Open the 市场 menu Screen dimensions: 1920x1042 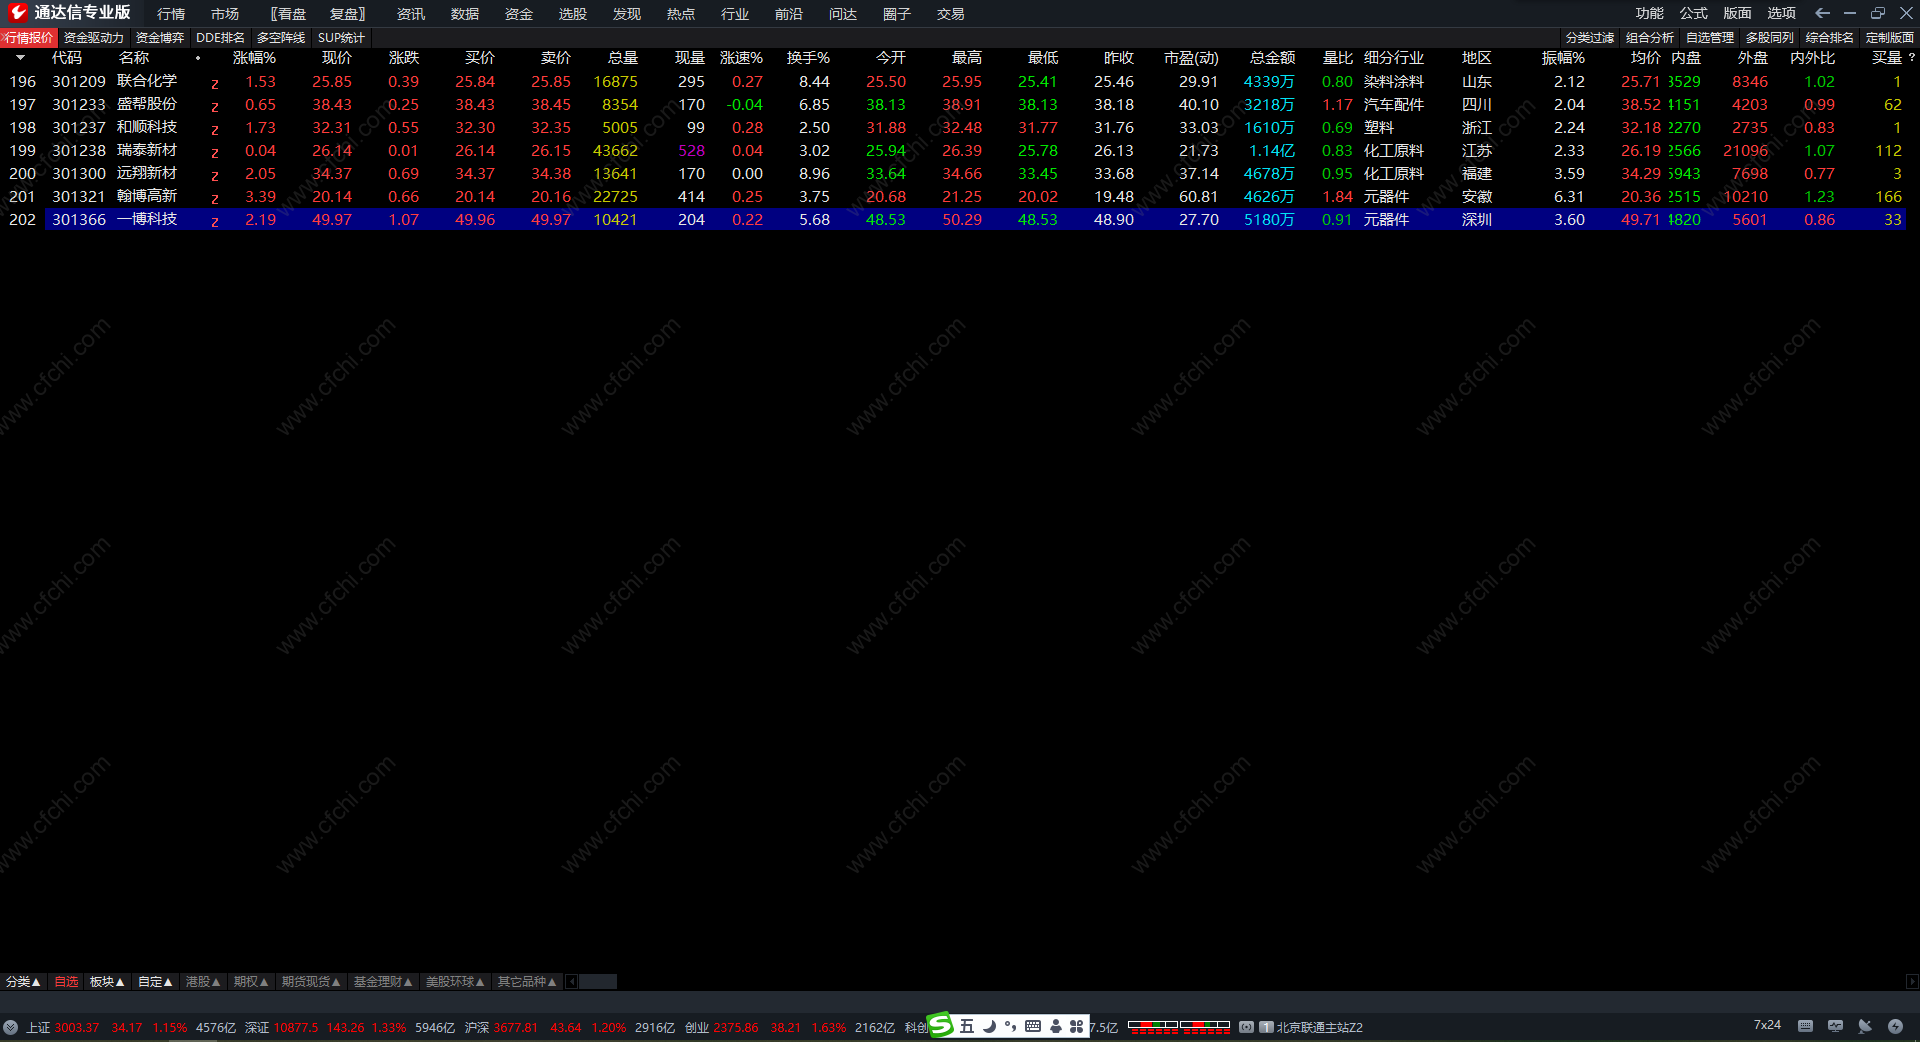tap(225, 14)
